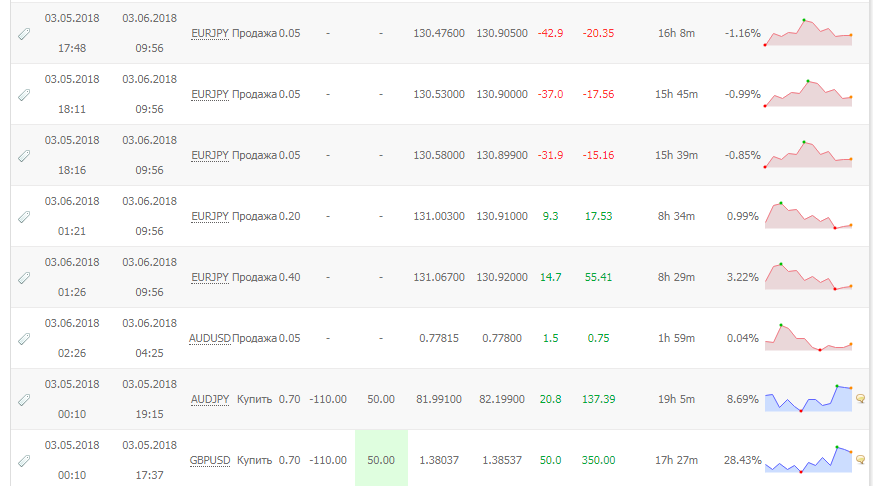Image resolution: width=873 pixels, height=486 pixels.
Task: View the mini chart for the -1.16% trade
Action: (808, 33)
